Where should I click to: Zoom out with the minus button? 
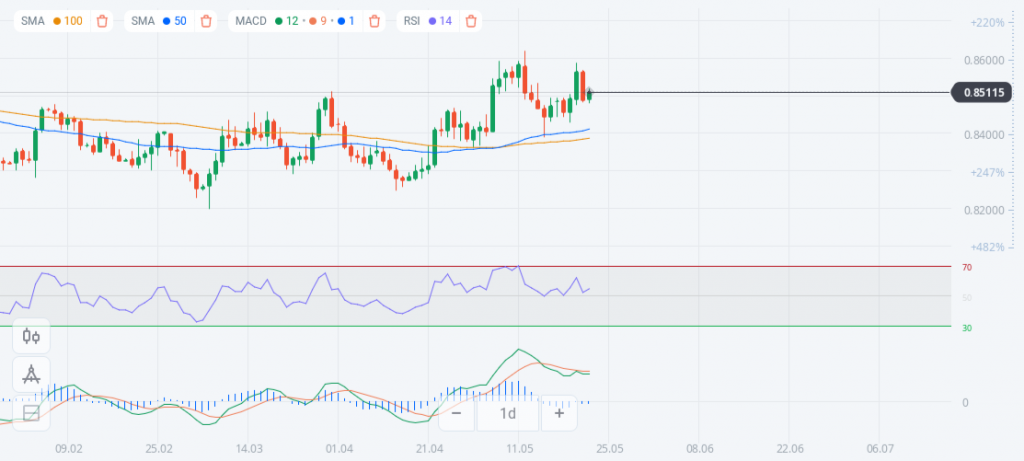(456, 413)
